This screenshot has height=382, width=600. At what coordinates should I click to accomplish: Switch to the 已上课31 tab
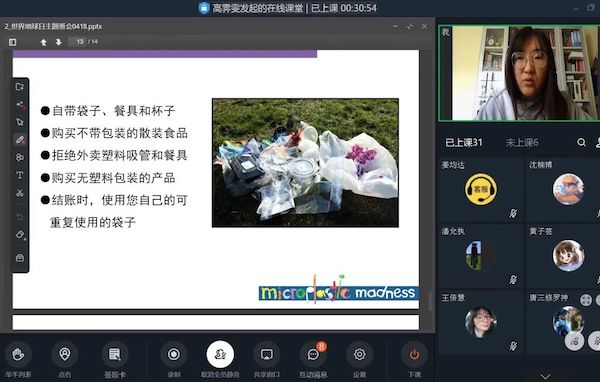coord(464,143)
